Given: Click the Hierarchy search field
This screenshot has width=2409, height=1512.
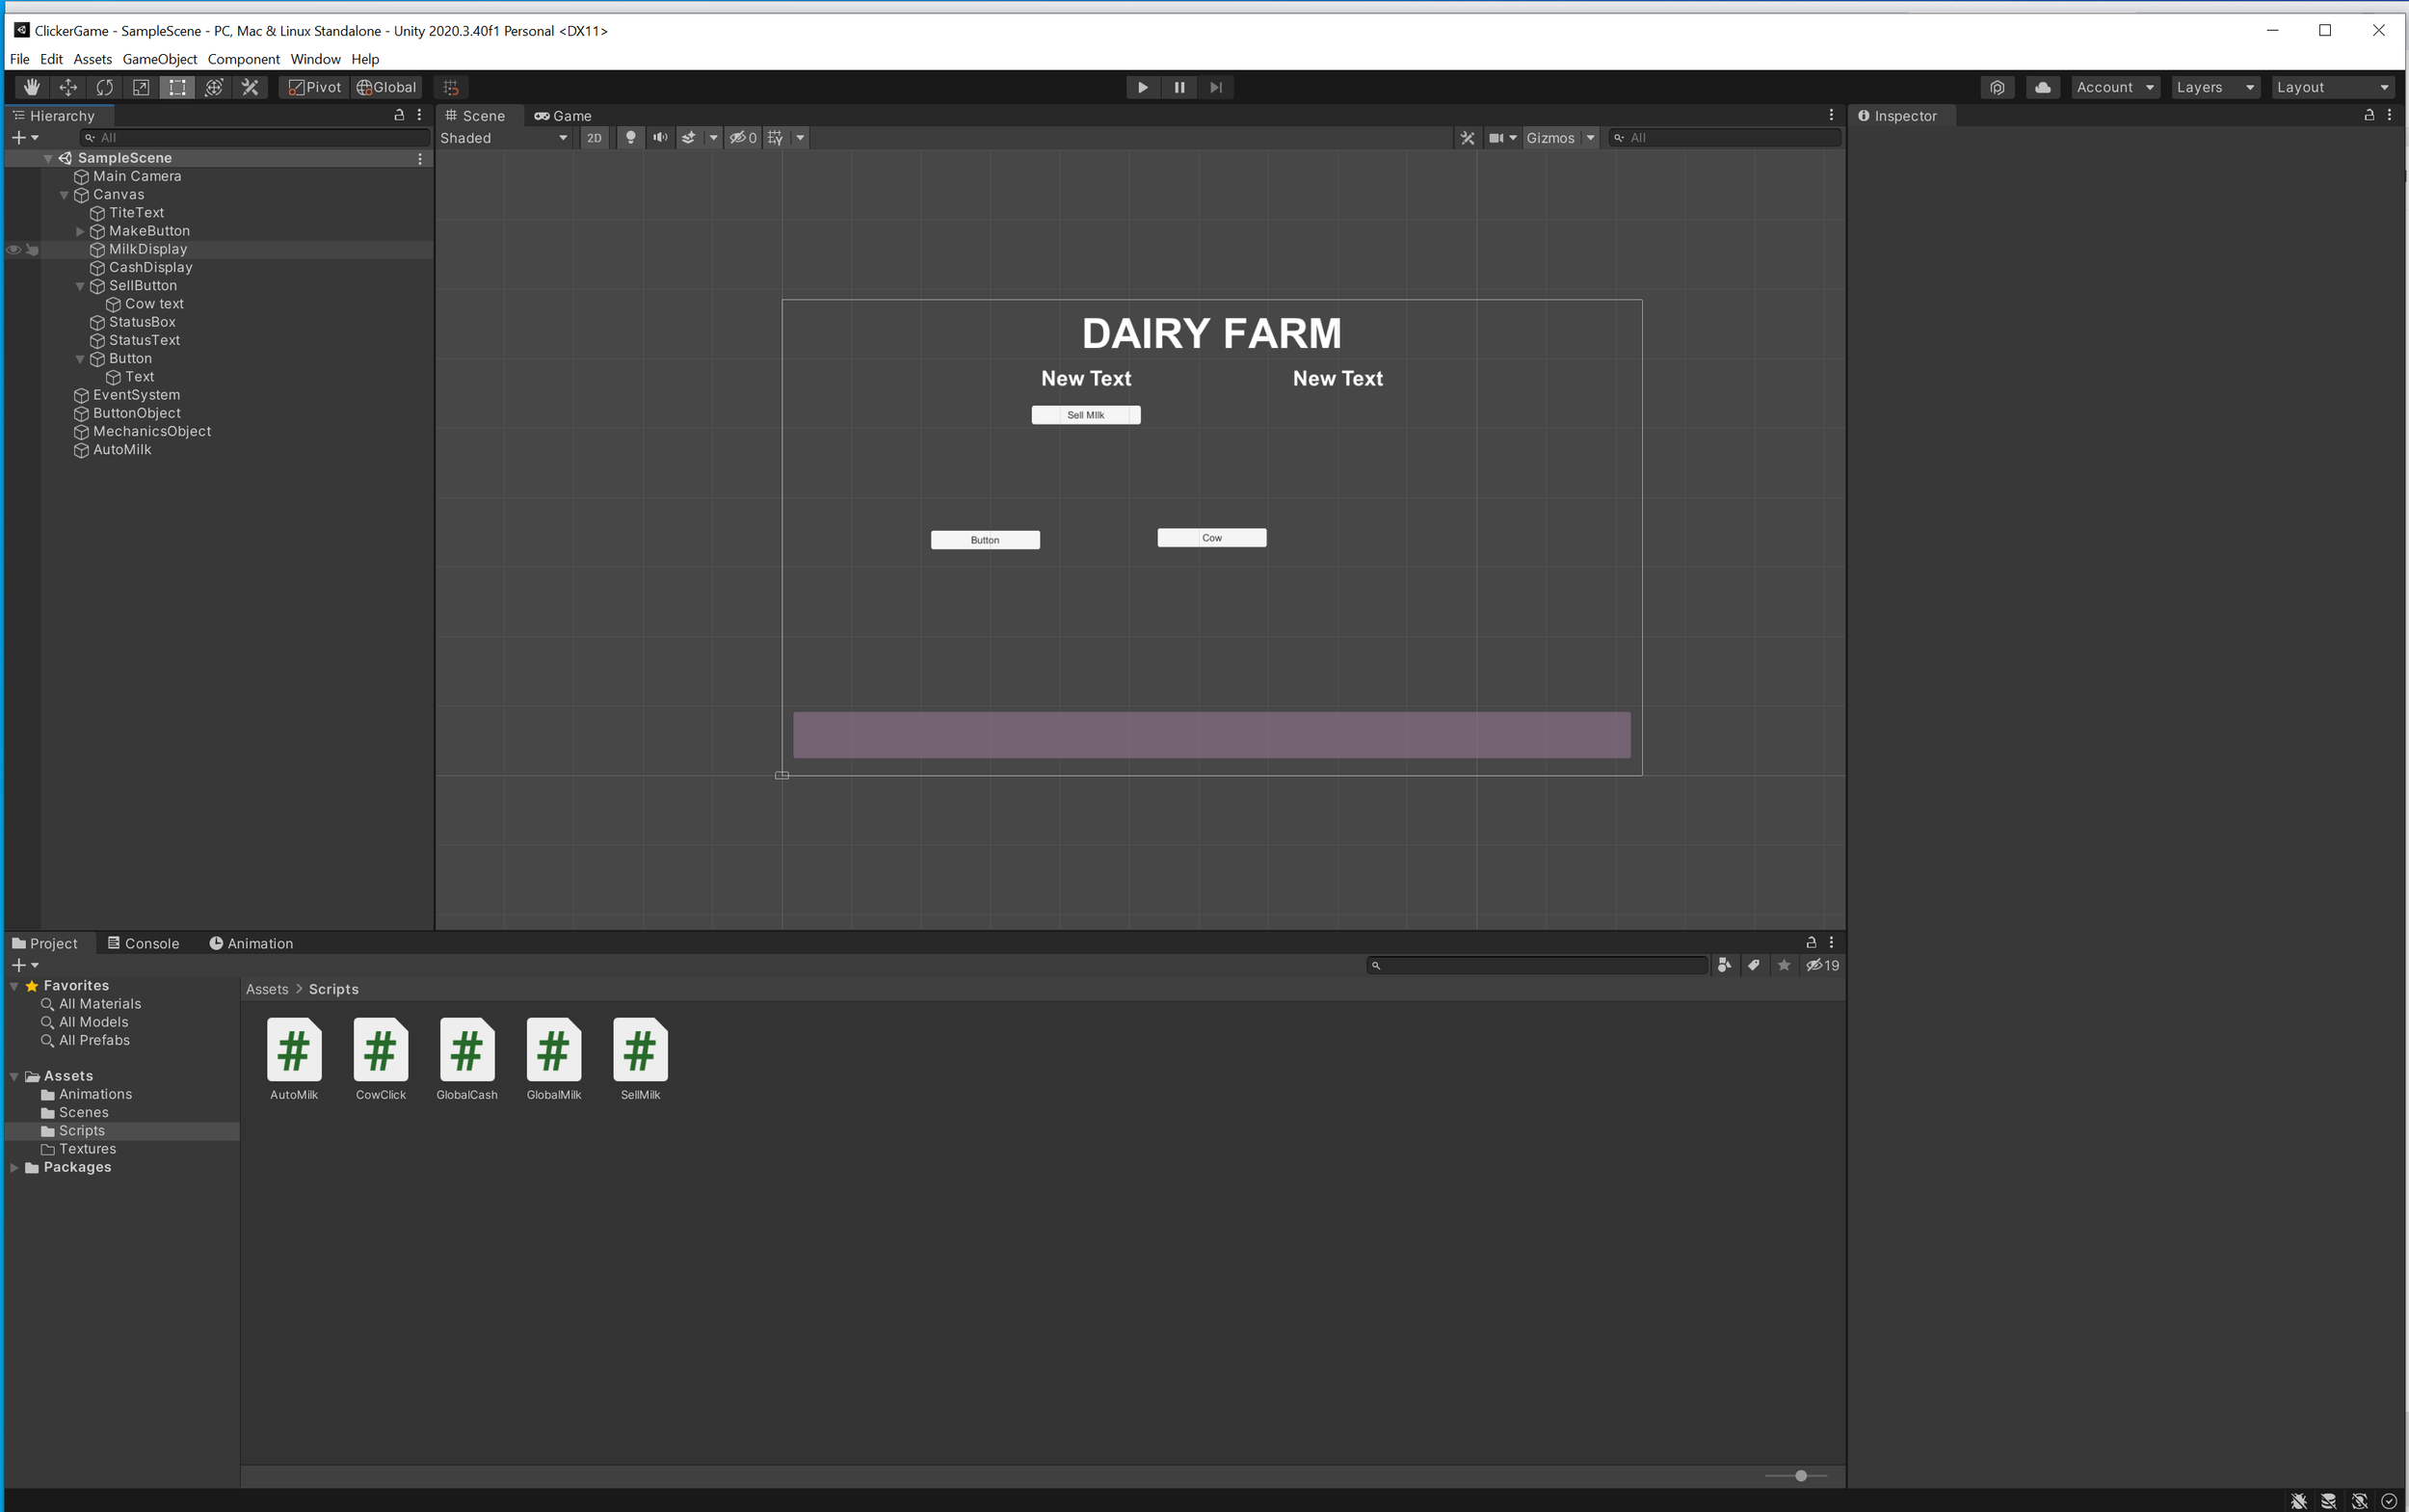Looking at the screenshot, I should [255, 138].
